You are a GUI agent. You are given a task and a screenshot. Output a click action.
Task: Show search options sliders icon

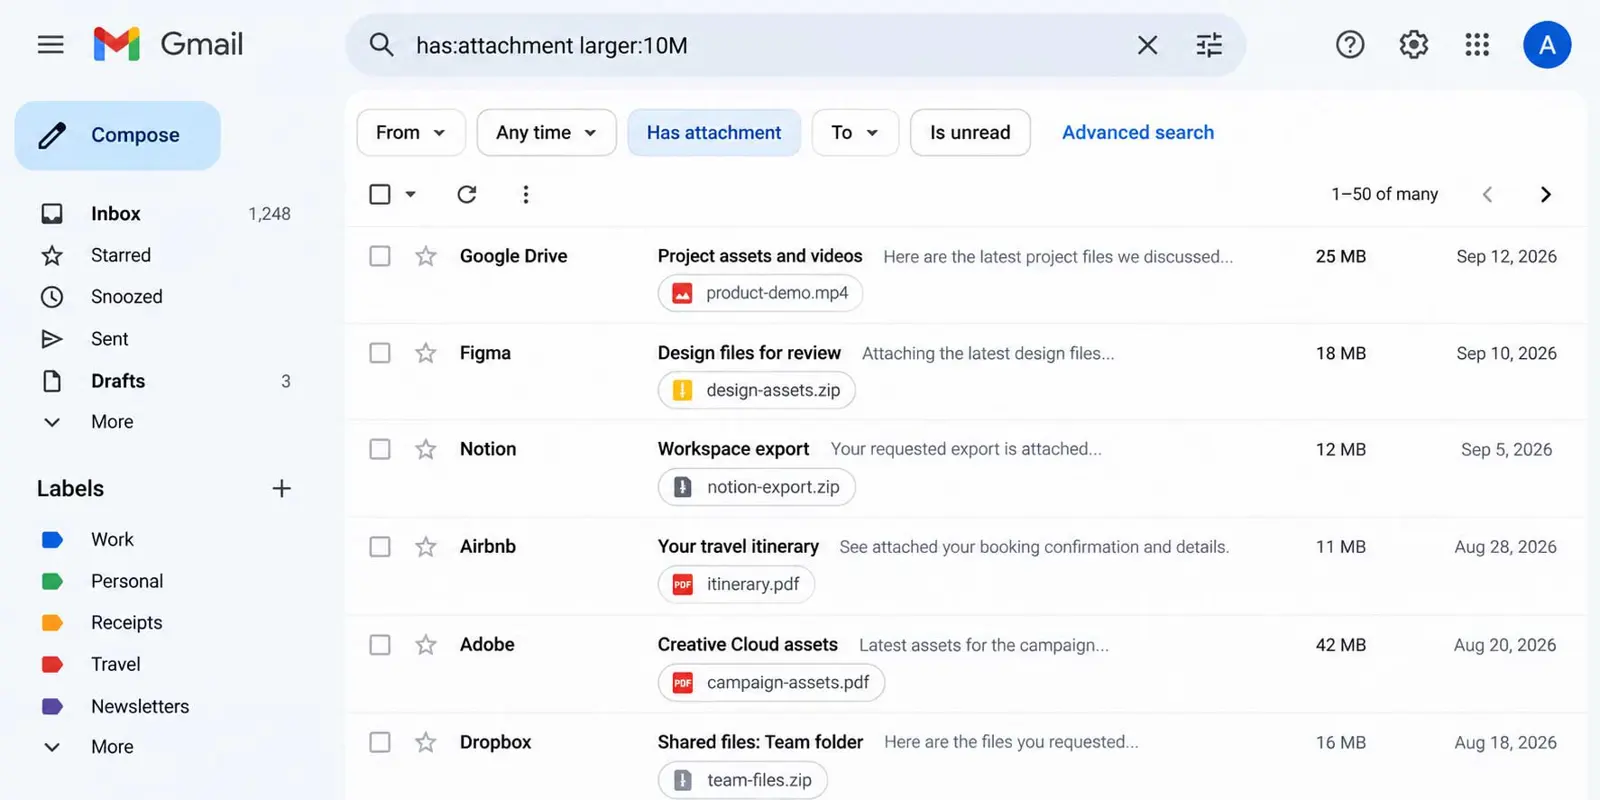tap(1209, 45)
